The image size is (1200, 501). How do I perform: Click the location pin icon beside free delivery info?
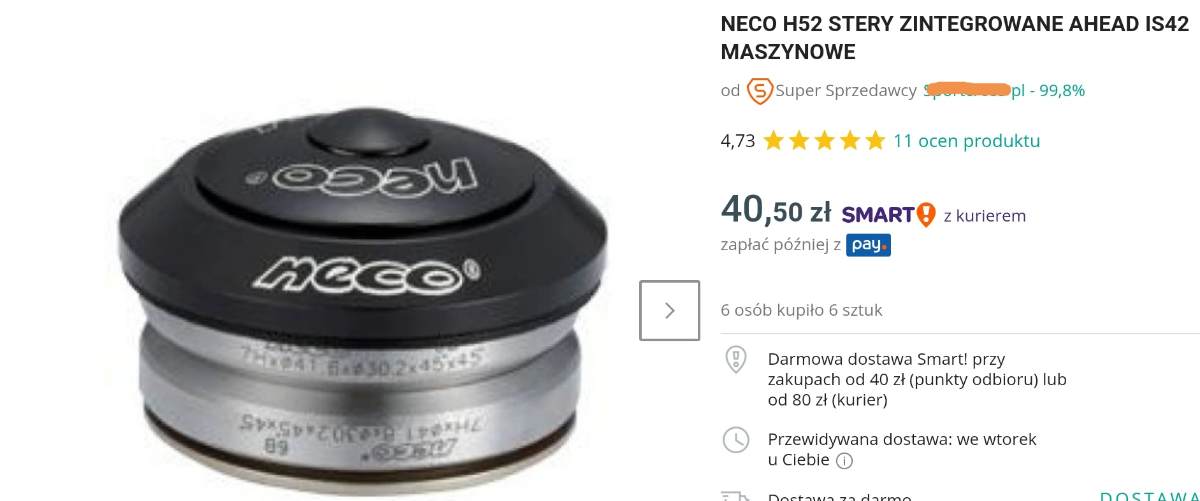tap(736, 359)
